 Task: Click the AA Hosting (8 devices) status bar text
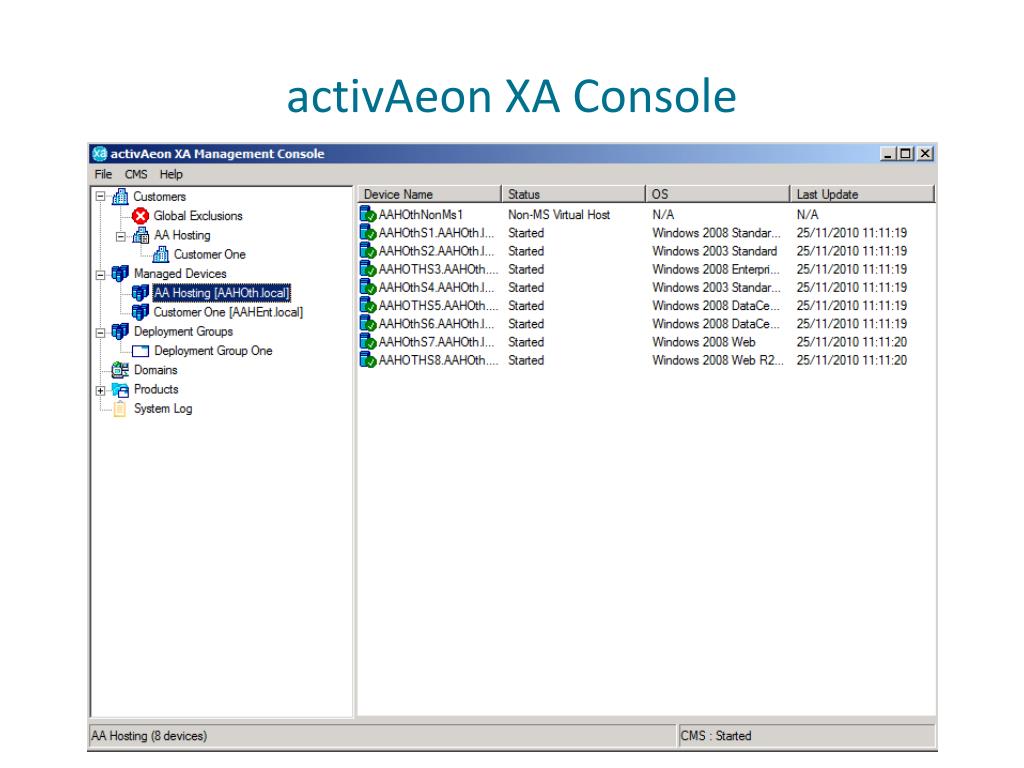[149, 736]
